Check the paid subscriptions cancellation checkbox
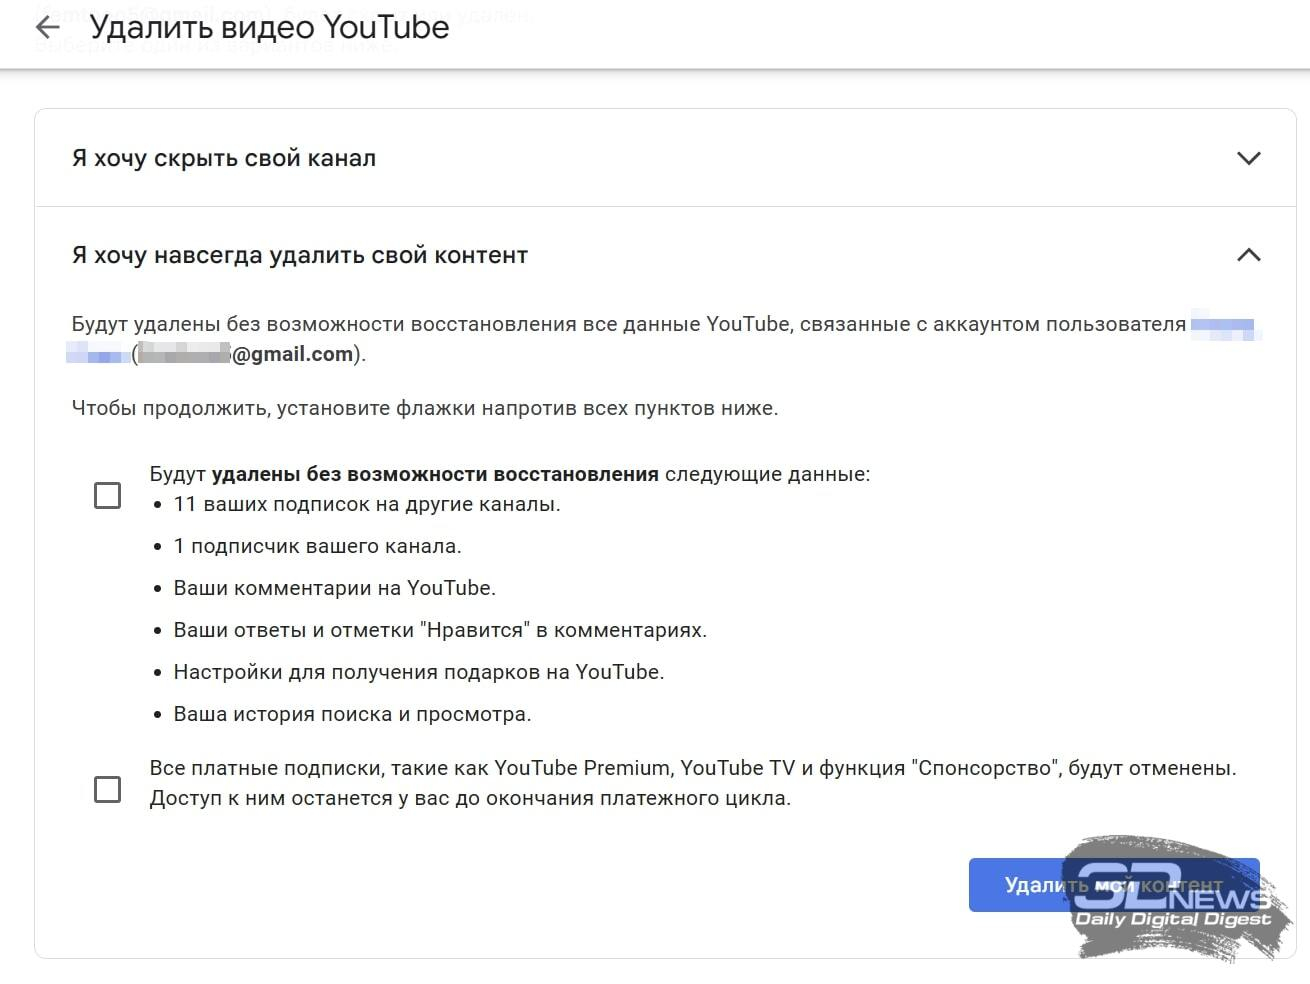This screenshot has width=1310, height=984. pos(107,789)
